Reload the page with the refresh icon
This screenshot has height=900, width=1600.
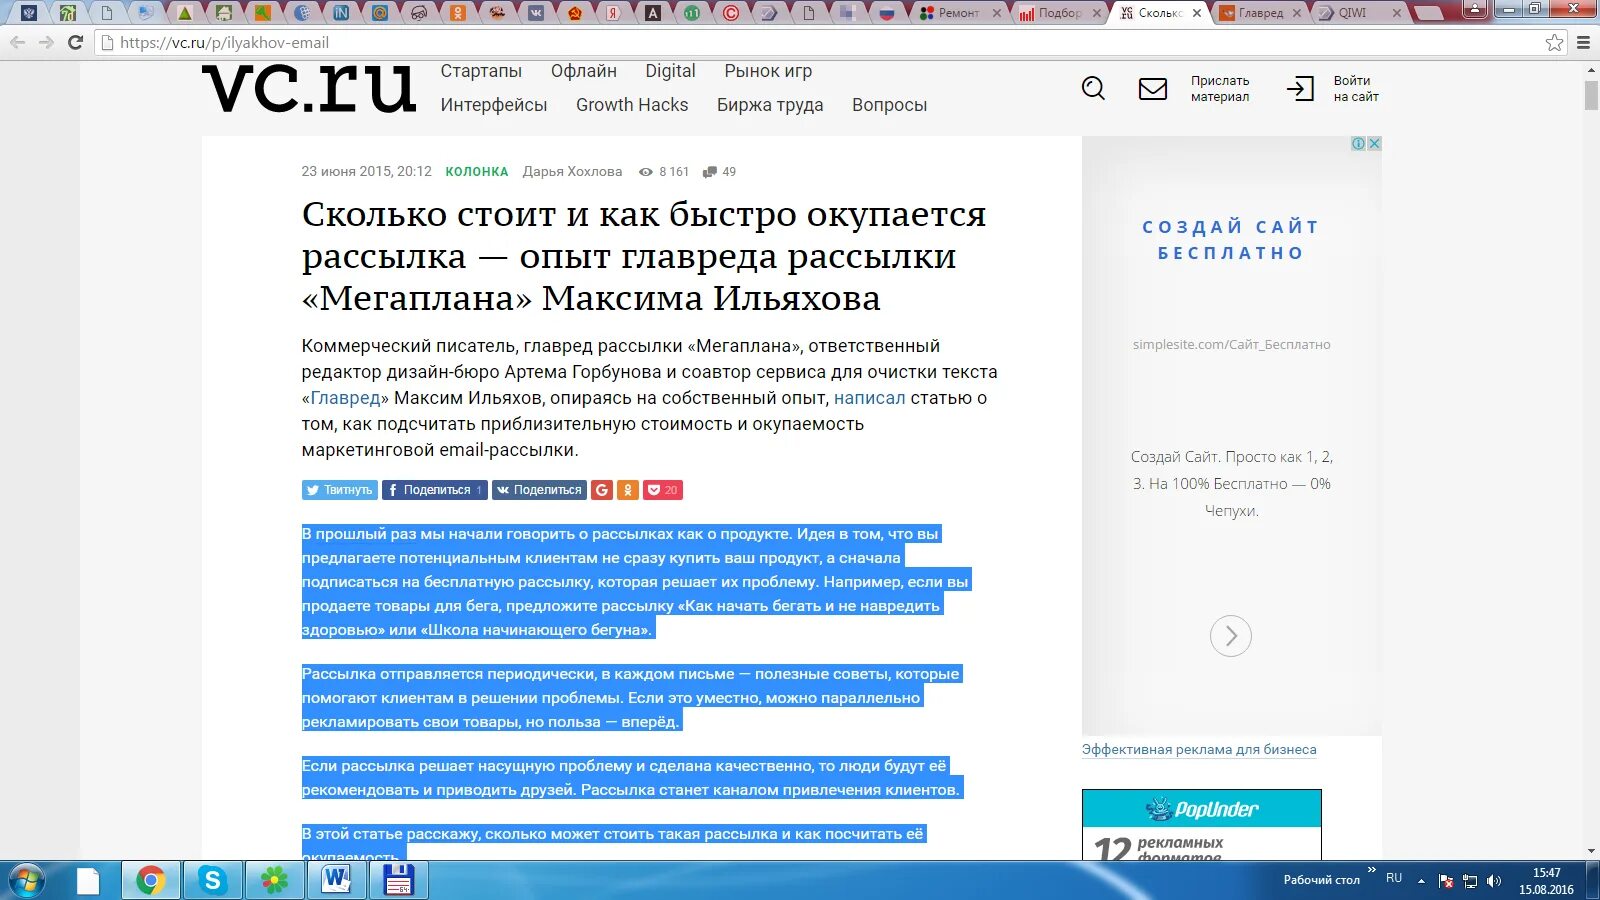75,43
